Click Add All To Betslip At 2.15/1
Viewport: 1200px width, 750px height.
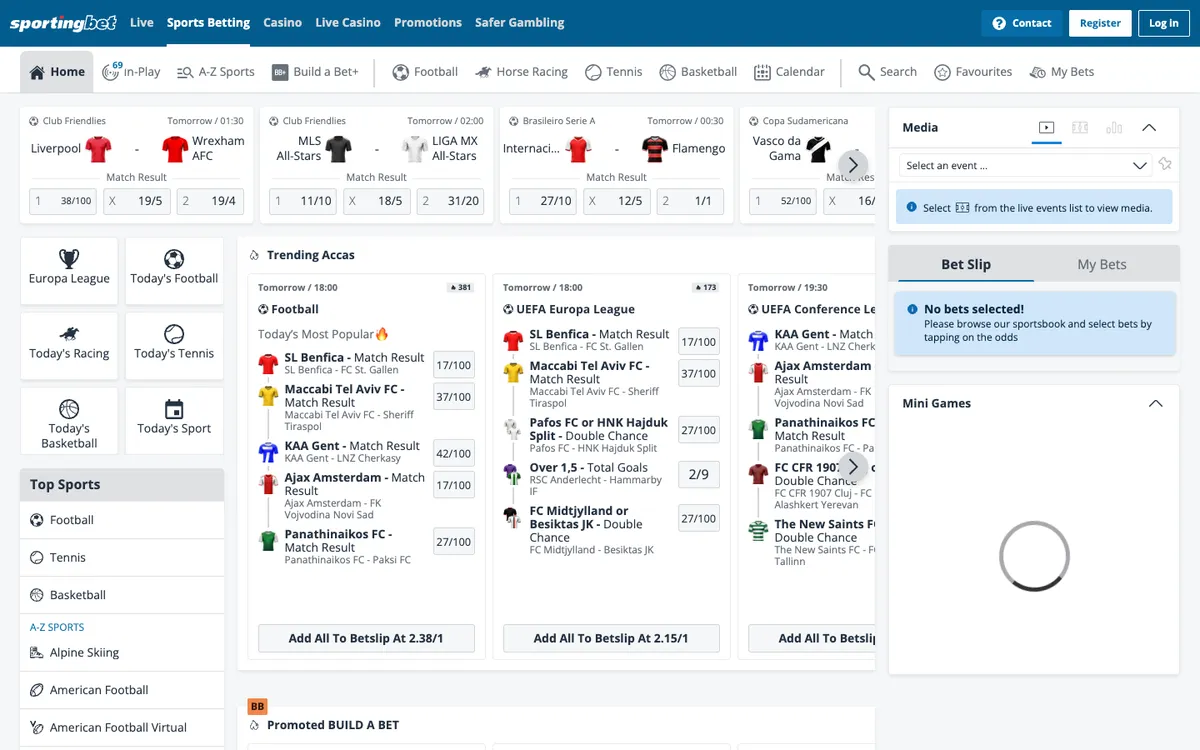pyautogui.click(x=611, y=638)
